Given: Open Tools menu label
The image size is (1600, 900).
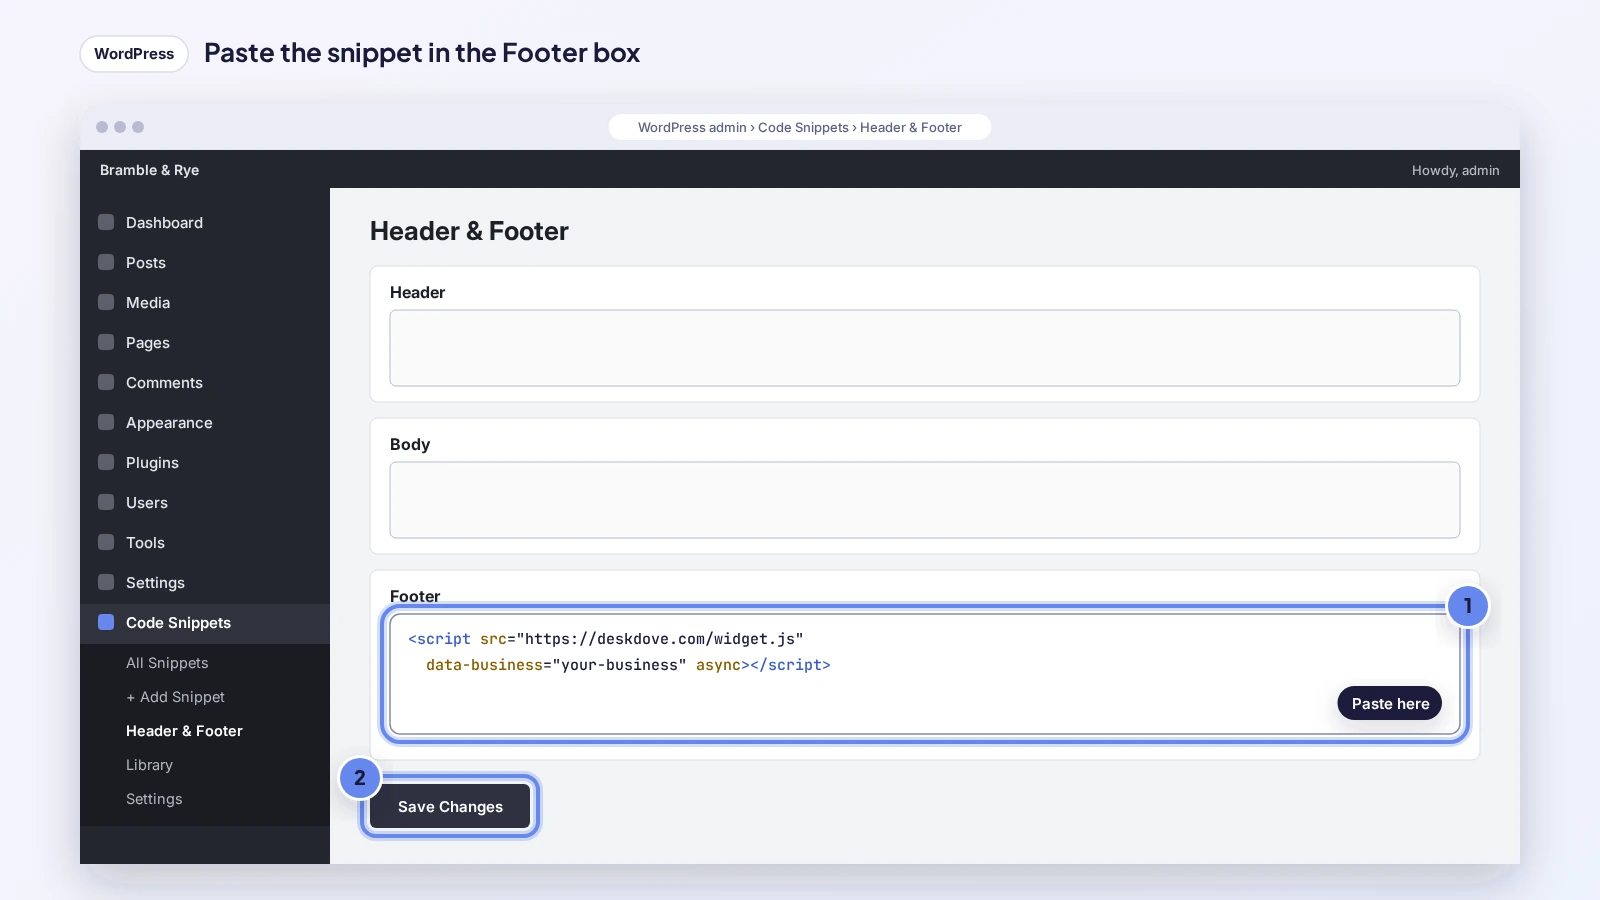Looking at the screenshot, I should pyautogui.click(x=145, y=543).
